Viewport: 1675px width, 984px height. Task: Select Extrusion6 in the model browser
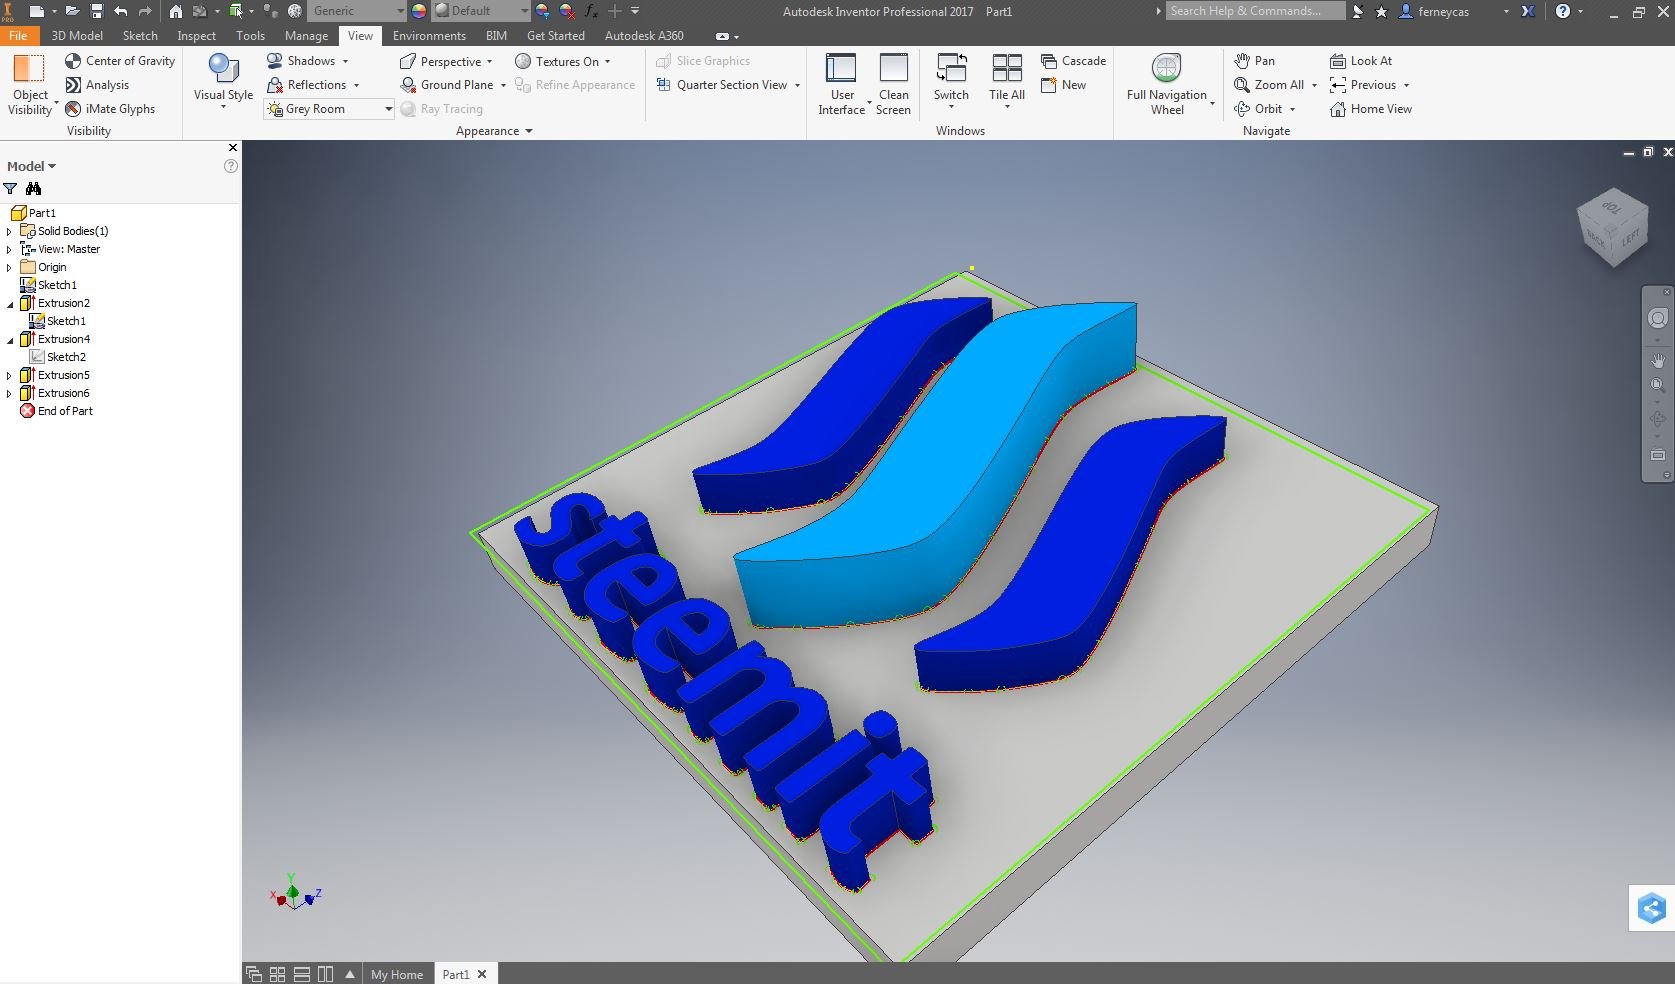click(63, 393)
